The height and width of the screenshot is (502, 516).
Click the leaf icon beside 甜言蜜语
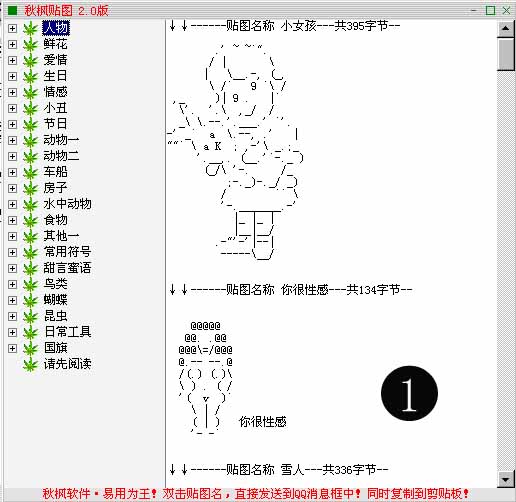coord(30,268)
